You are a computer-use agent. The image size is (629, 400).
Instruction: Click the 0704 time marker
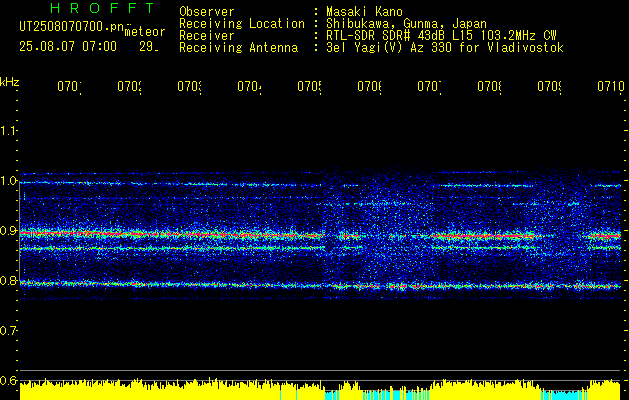coord(250,87)
